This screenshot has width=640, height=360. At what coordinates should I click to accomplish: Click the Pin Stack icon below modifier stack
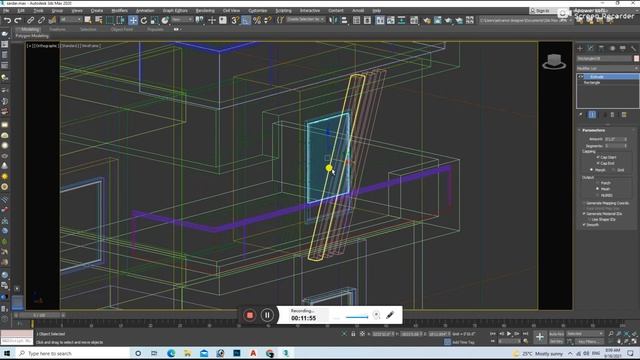pyautogui.click(x=581, y=115)
